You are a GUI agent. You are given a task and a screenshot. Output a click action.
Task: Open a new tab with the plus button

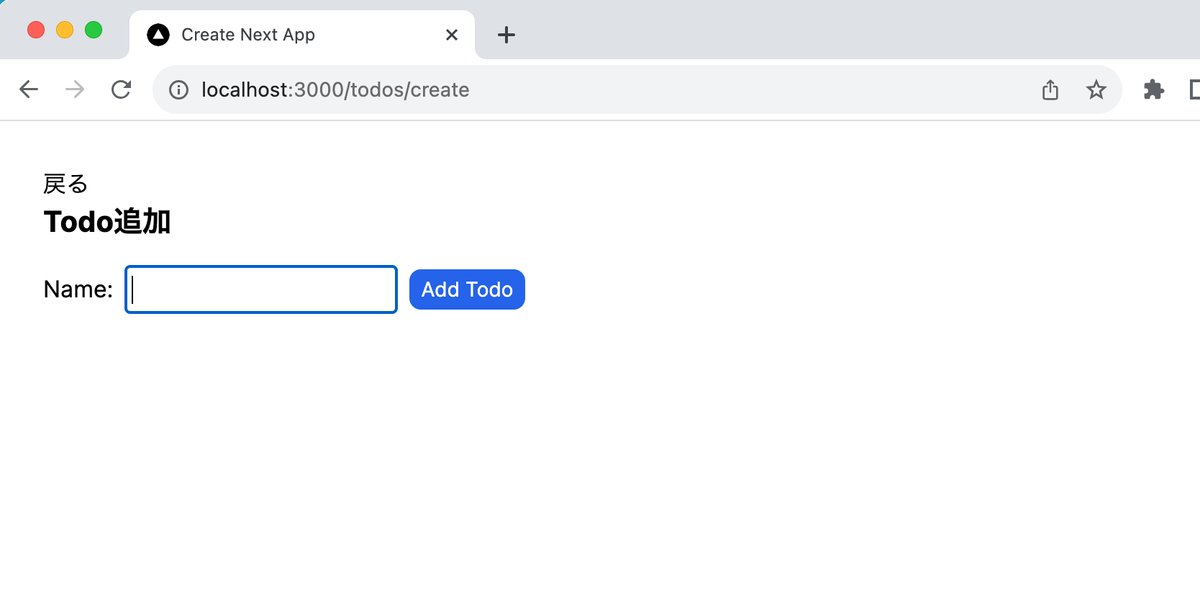pyautogui.click(x=505, y=34)
